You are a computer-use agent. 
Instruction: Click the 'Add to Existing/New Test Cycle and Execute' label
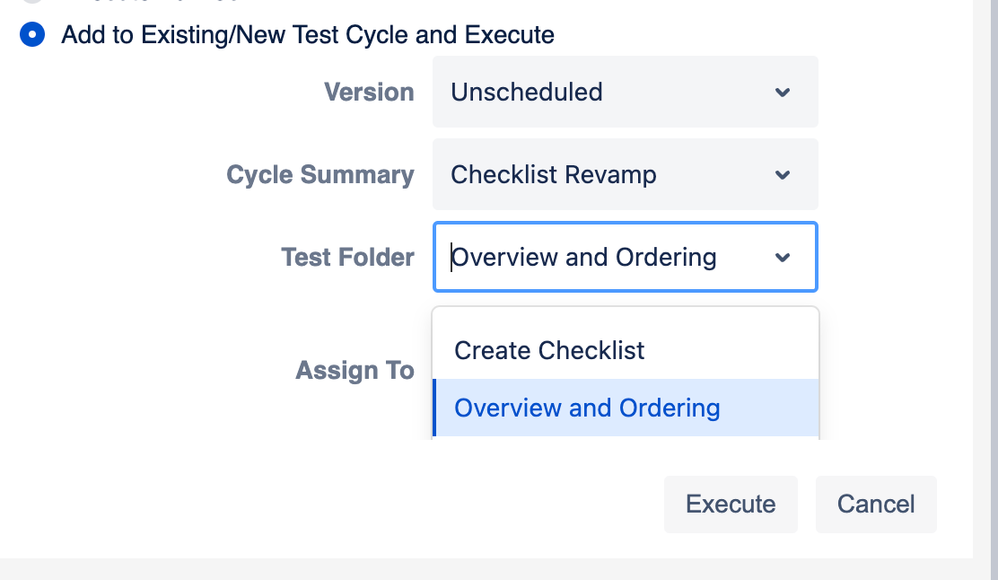coord(308,35)
